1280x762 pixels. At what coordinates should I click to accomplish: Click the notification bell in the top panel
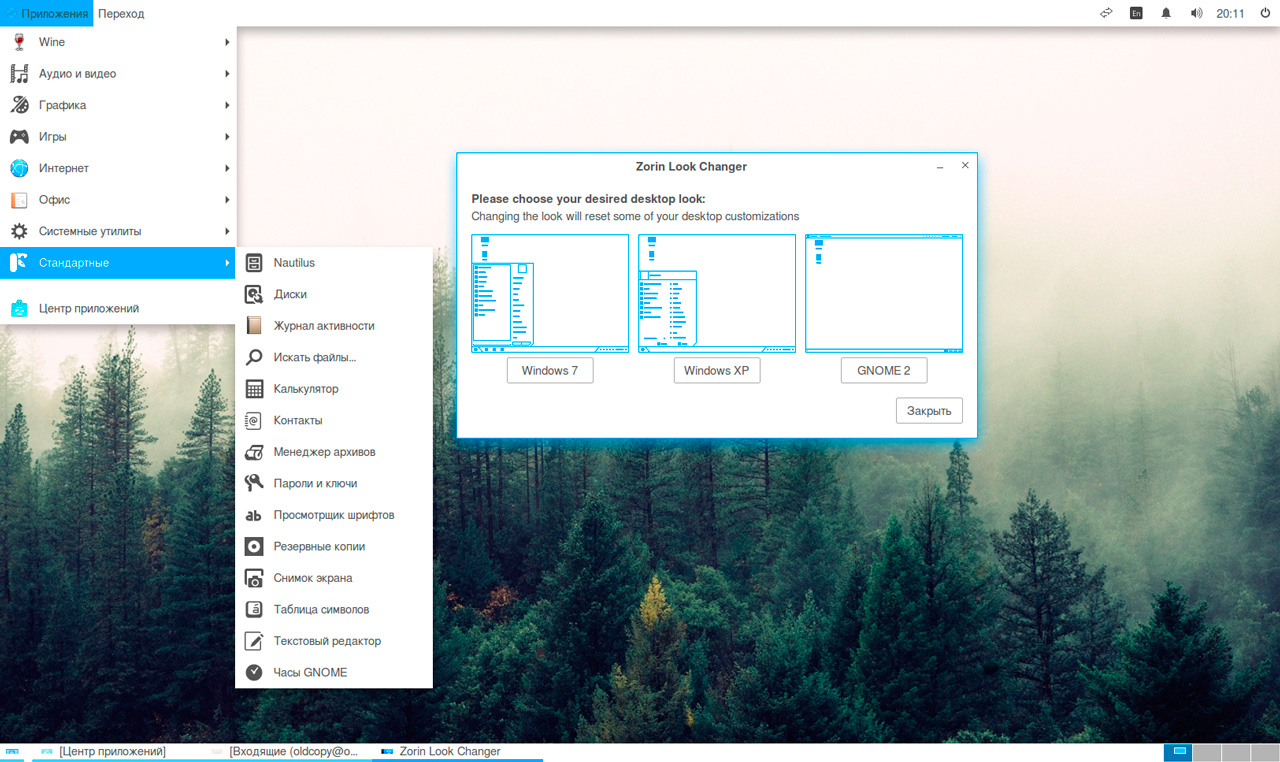point(1165,14)
